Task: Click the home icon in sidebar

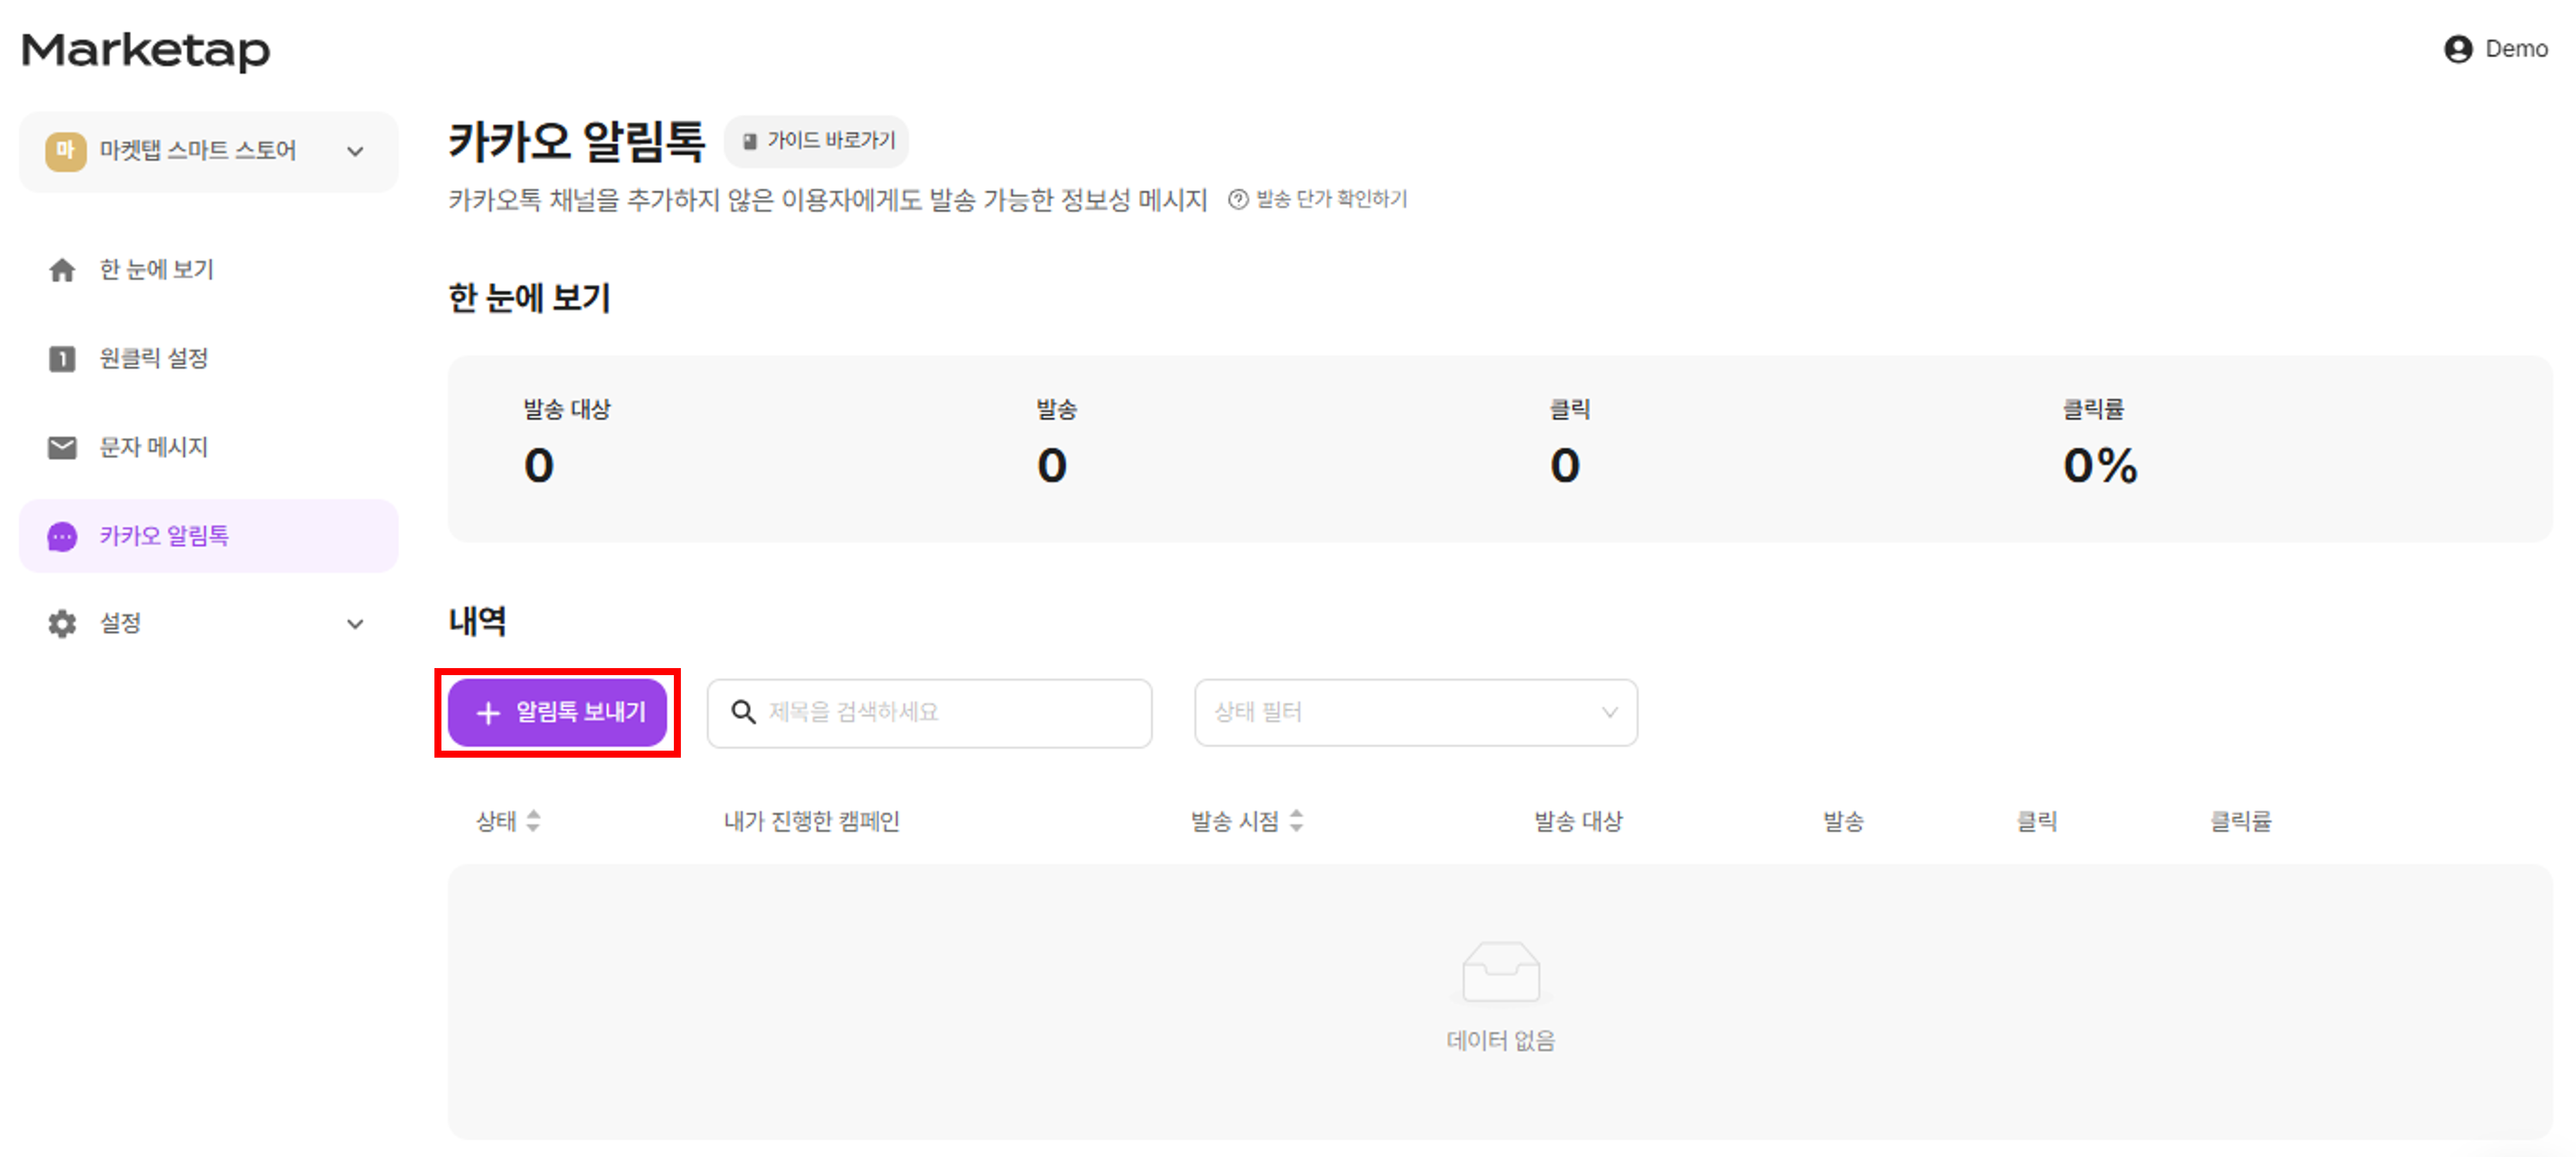Action: [62, 270]
